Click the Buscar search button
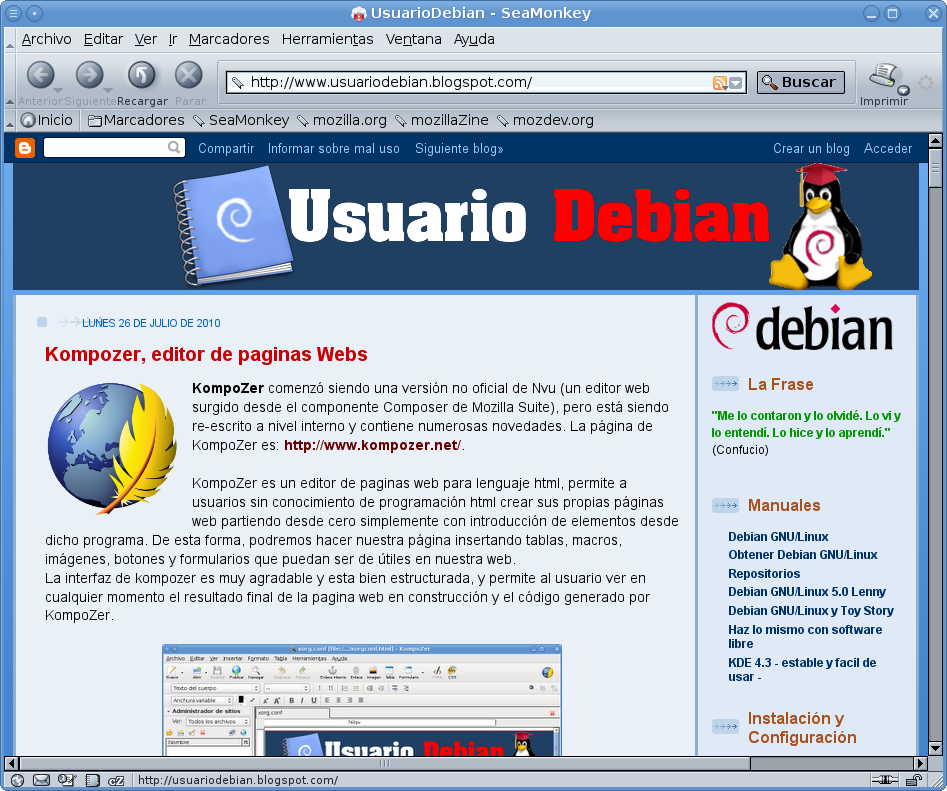The width and height of the screenshot is (947, 791). coord(800,82)
